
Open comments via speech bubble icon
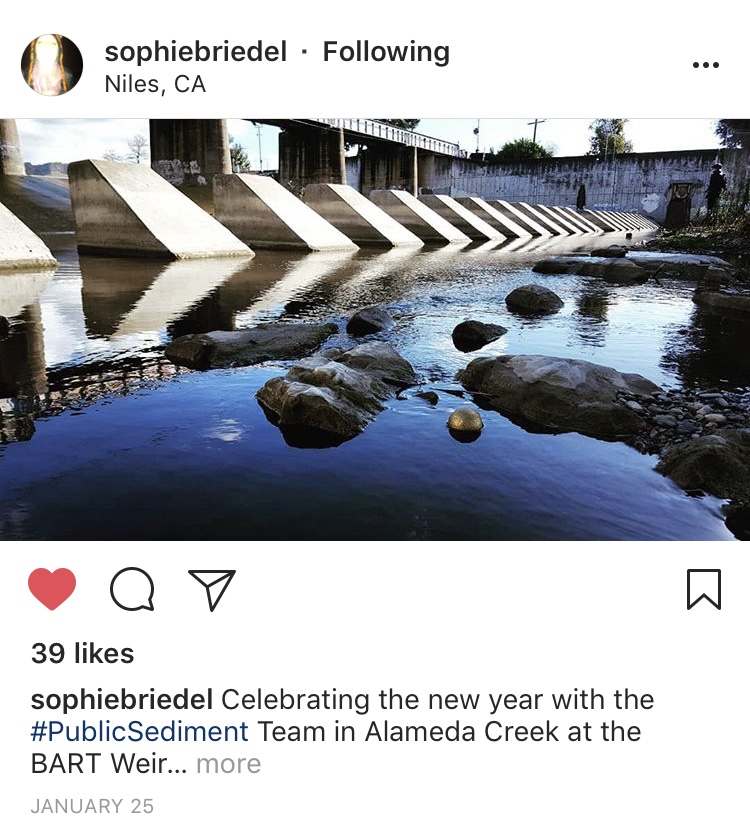(132, 589)
